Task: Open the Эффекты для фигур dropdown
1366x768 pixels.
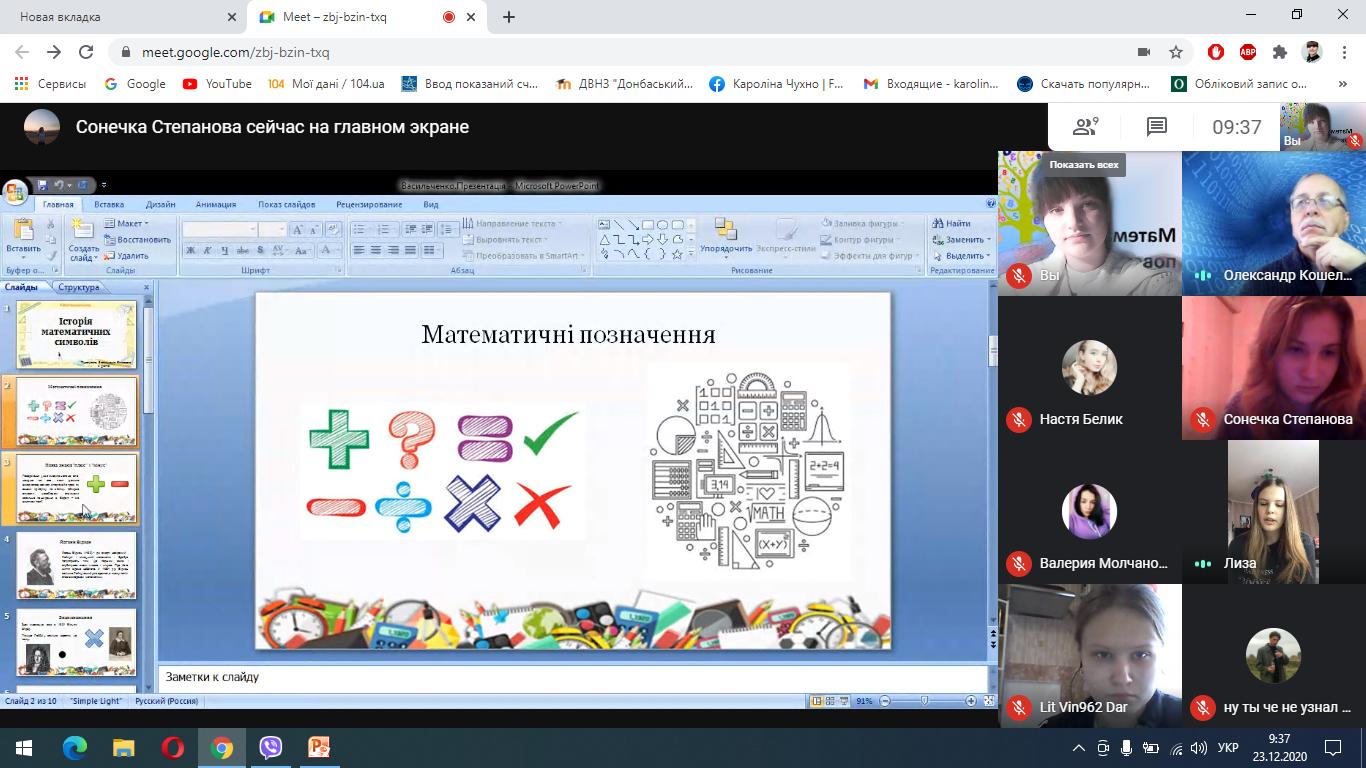Action: 870,256
